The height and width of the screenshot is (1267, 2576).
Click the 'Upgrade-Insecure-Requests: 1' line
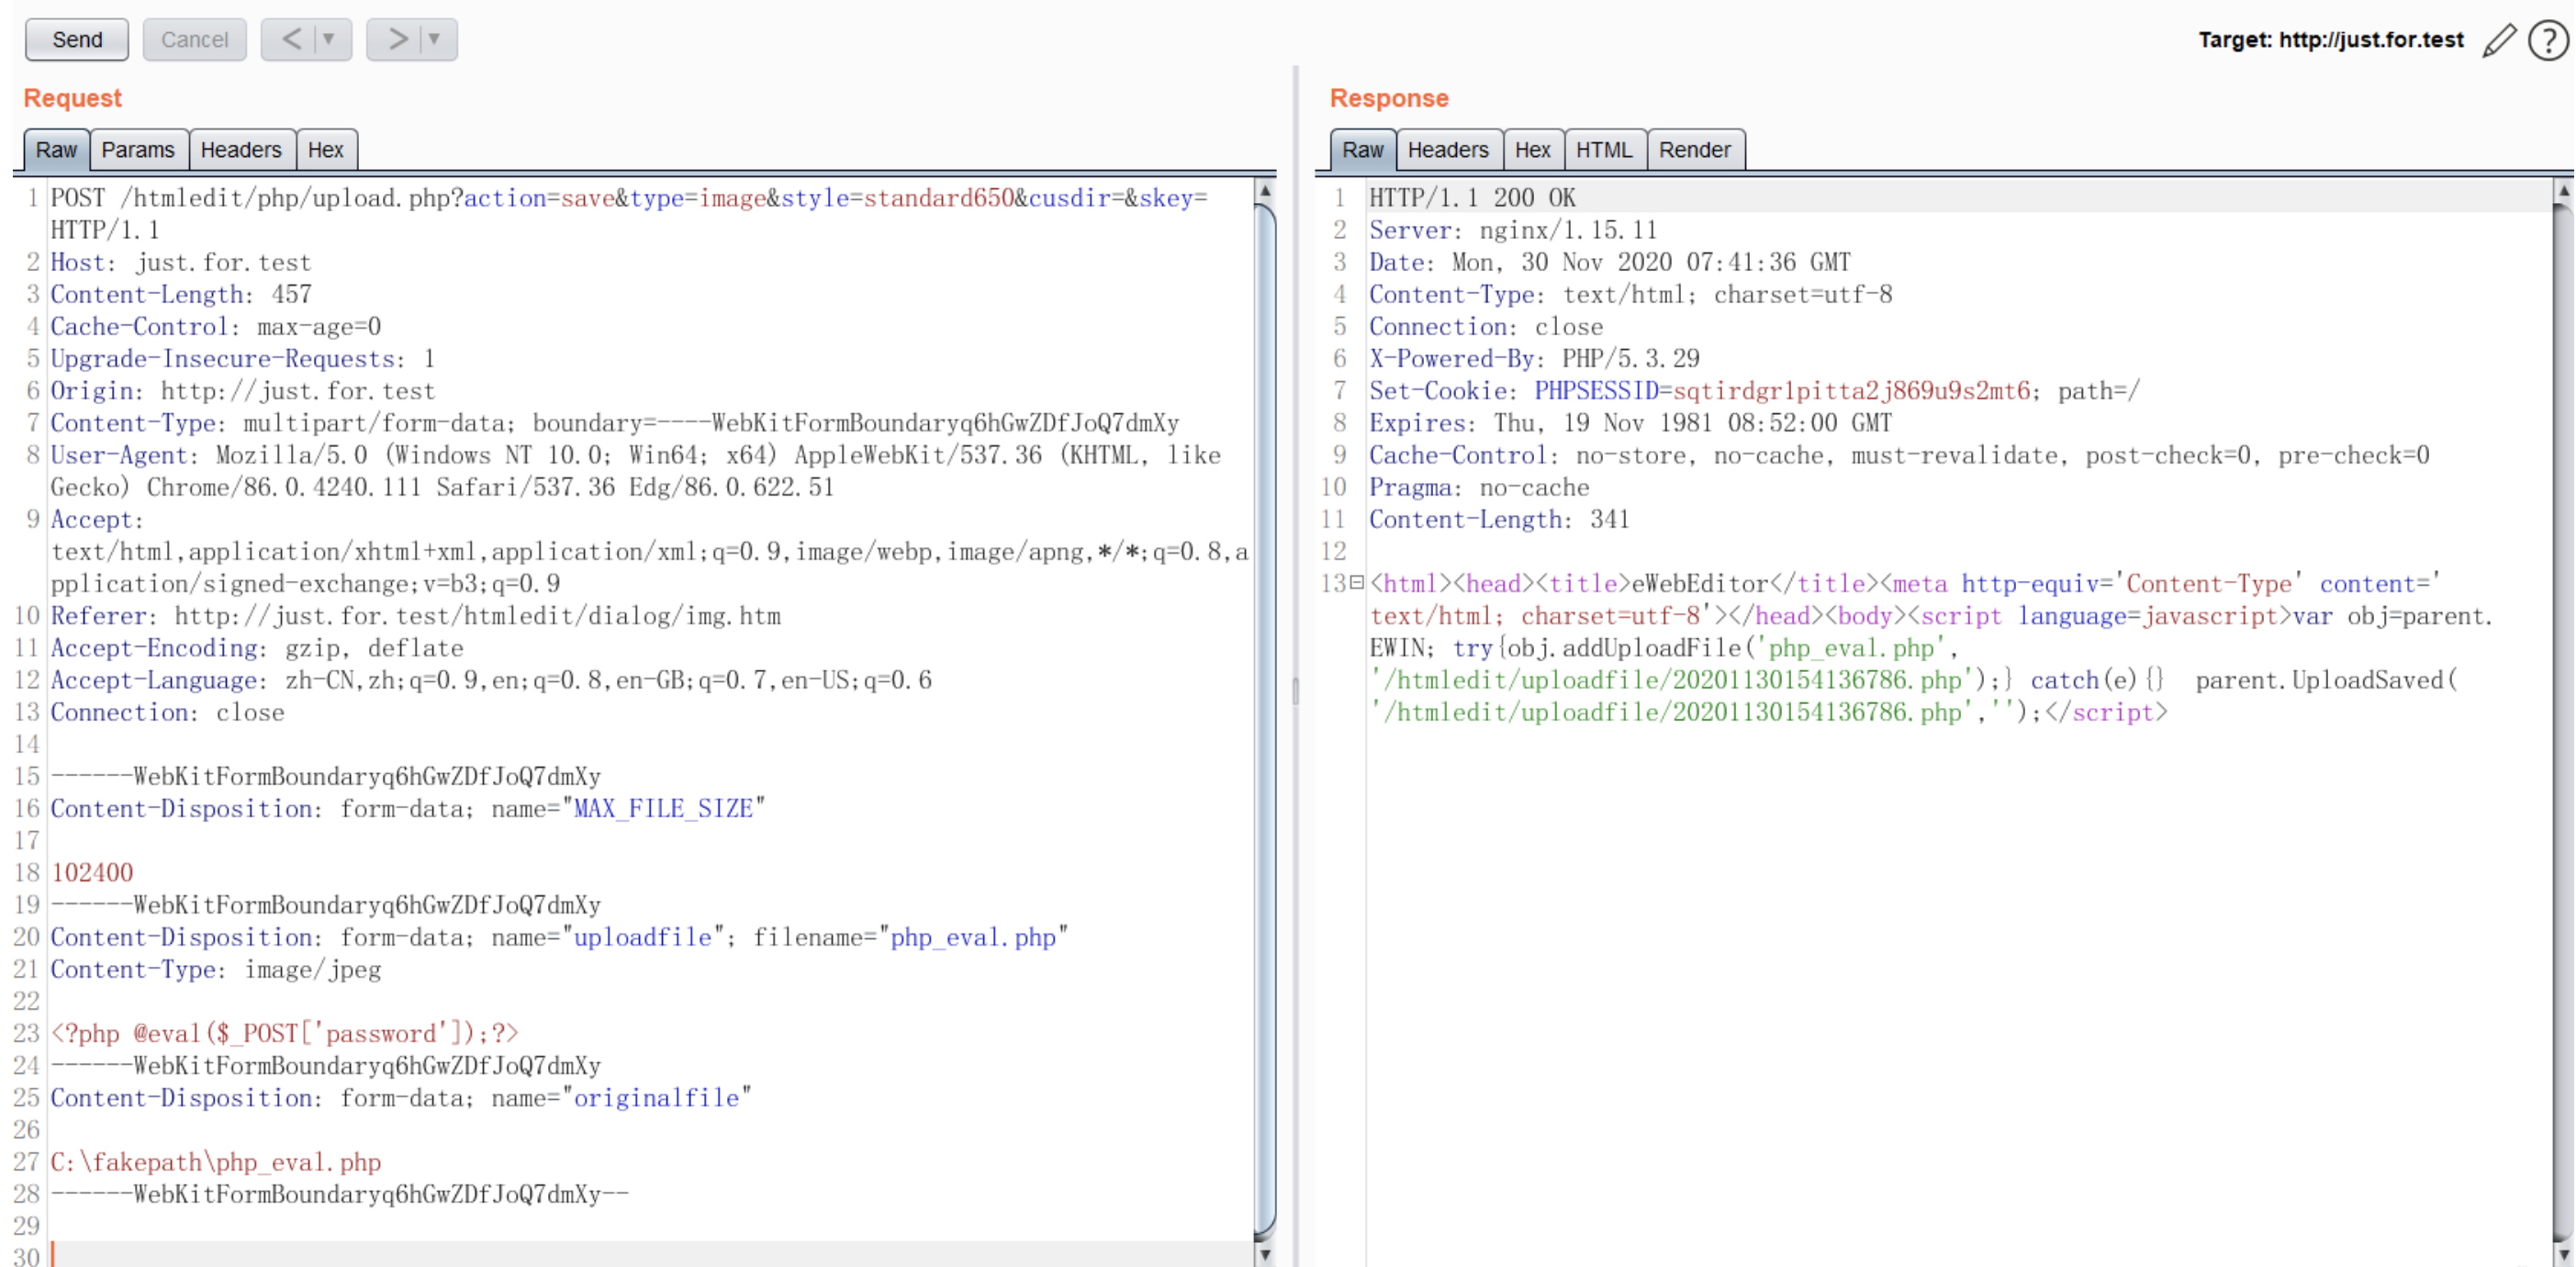[243, 358]
